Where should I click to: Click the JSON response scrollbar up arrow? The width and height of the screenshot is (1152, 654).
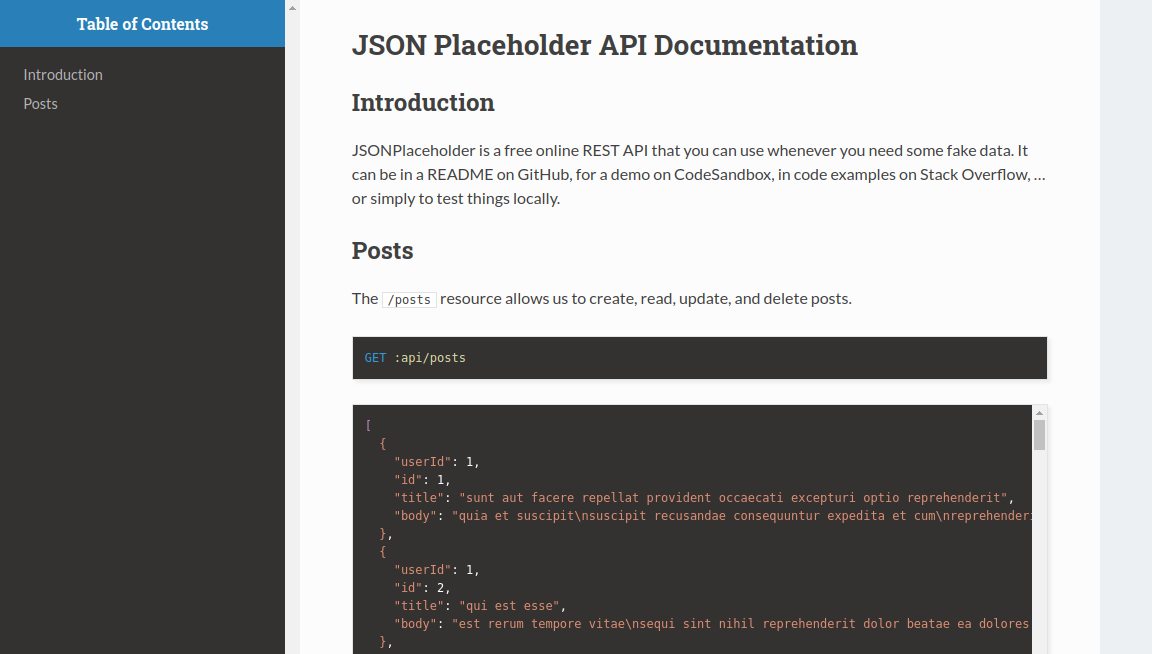[1039, 413]
